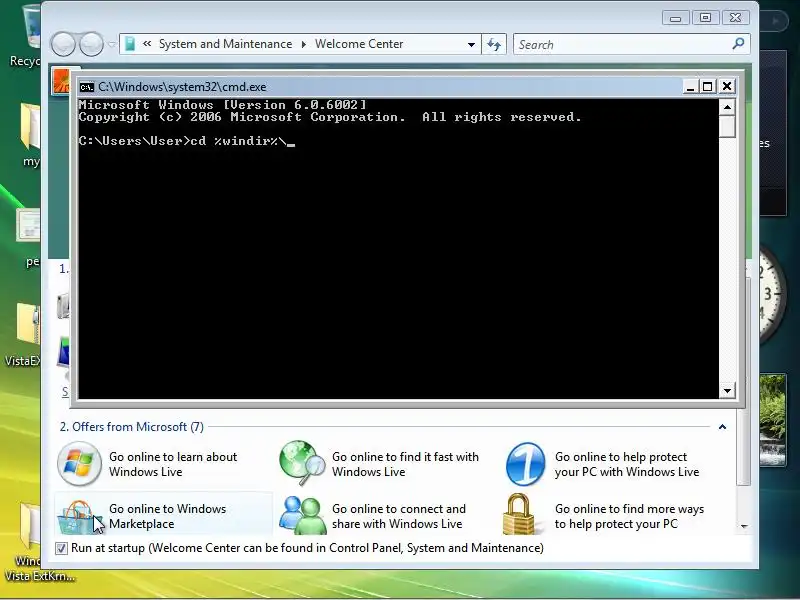Click the slideshow picture gadget in sidebar
800x600 pixels.
[x=773, y=420]
